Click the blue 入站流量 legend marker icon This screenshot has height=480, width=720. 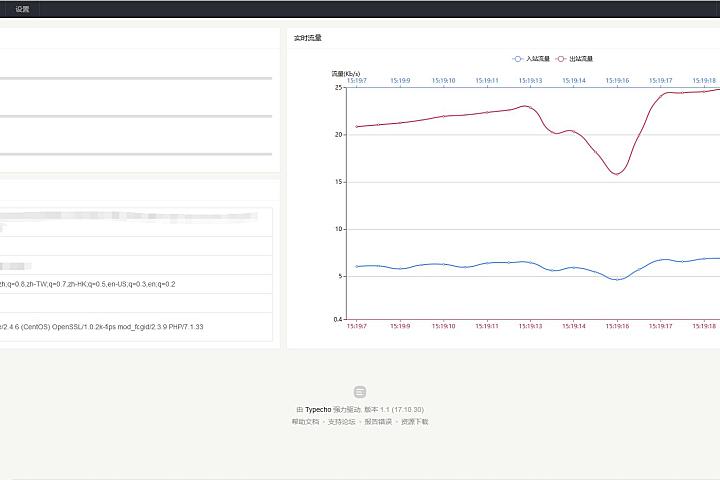click(518, 59)
